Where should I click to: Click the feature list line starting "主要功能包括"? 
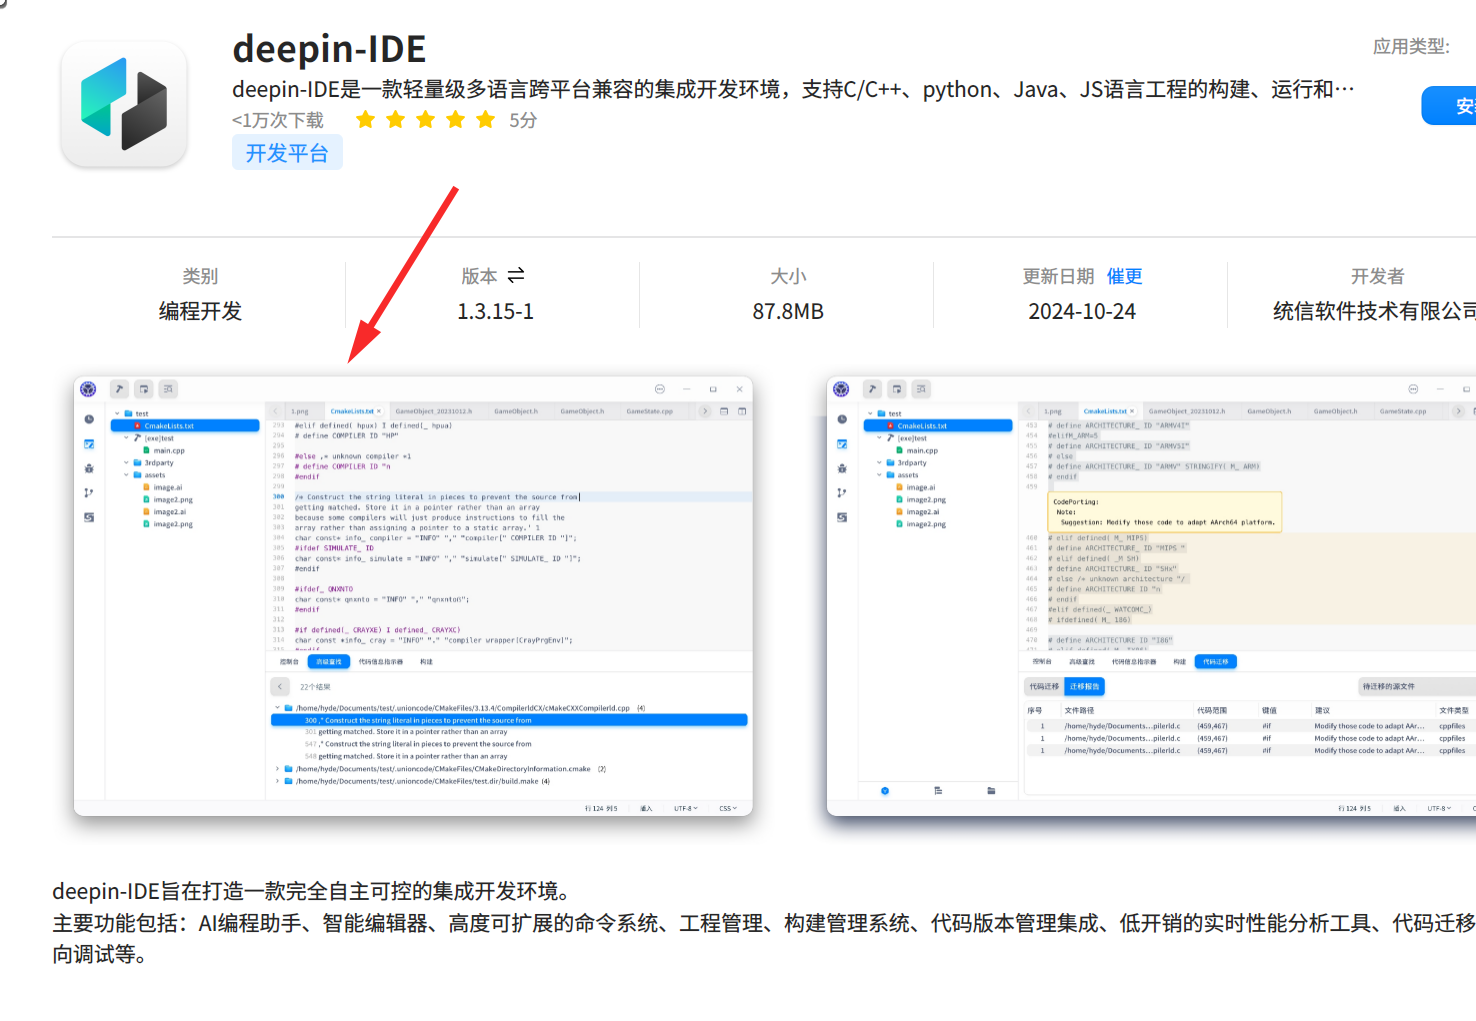[x=764, y=923]
